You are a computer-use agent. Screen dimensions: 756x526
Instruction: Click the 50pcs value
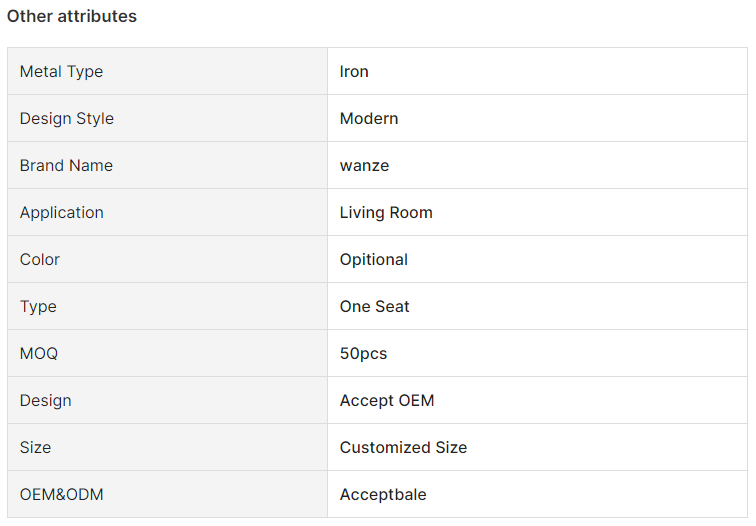pyautogui.click(x=363, y=354)
